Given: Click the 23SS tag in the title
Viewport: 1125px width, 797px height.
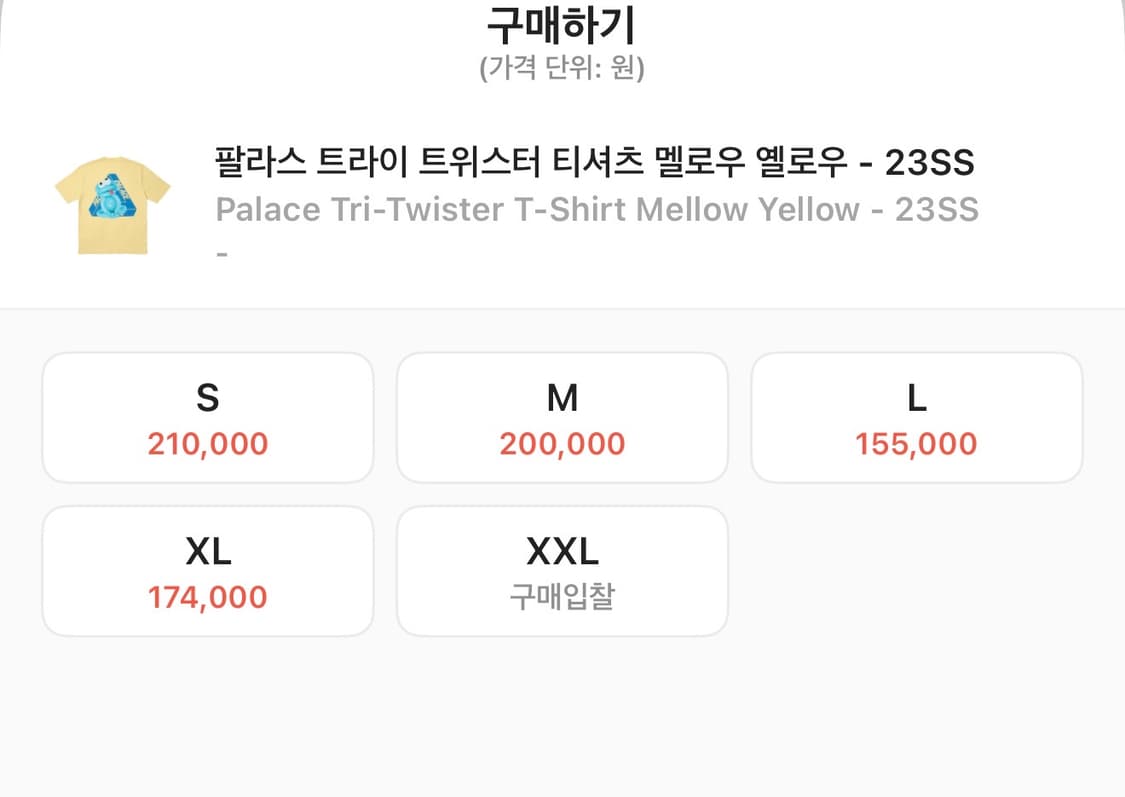Looking at the screenshot, I should 928,162.
